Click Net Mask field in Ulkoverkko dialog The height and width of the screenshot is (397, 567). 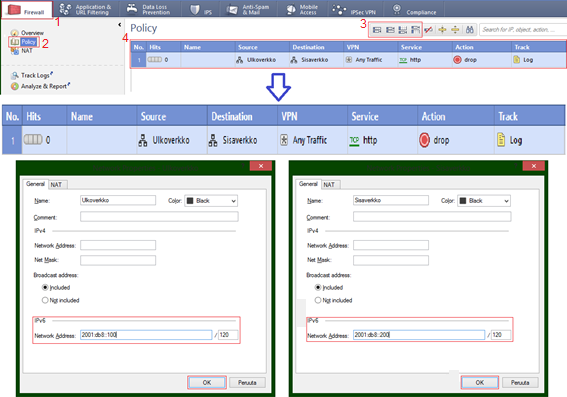click(118, 260)
